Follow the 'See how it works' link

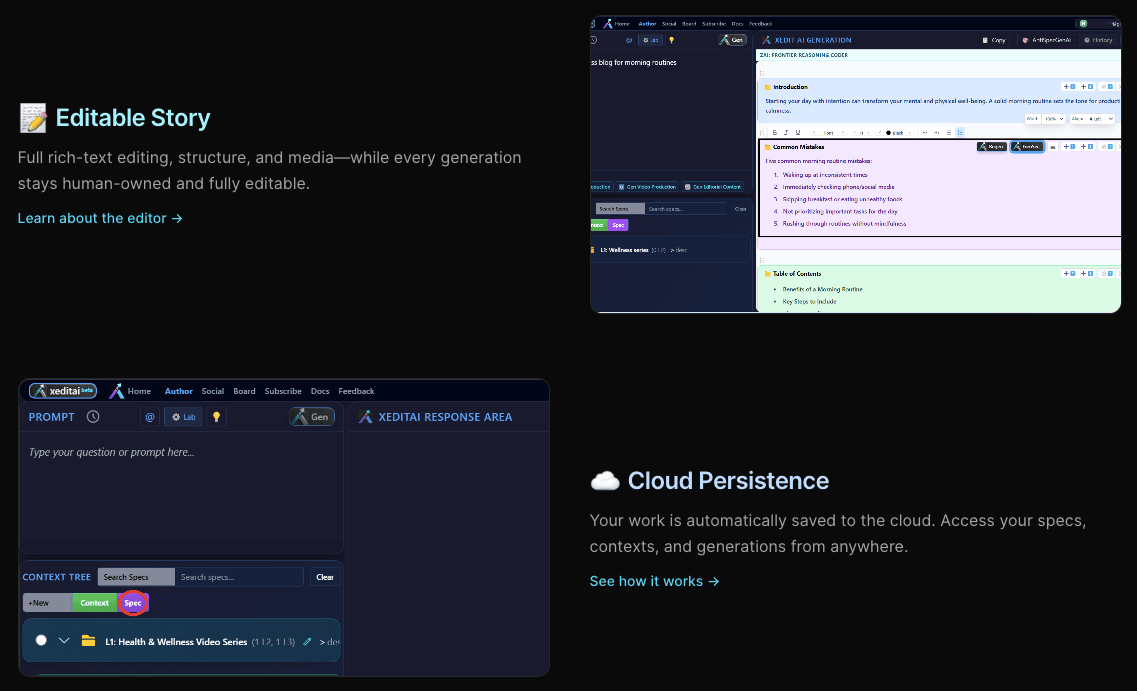(654, 581)
